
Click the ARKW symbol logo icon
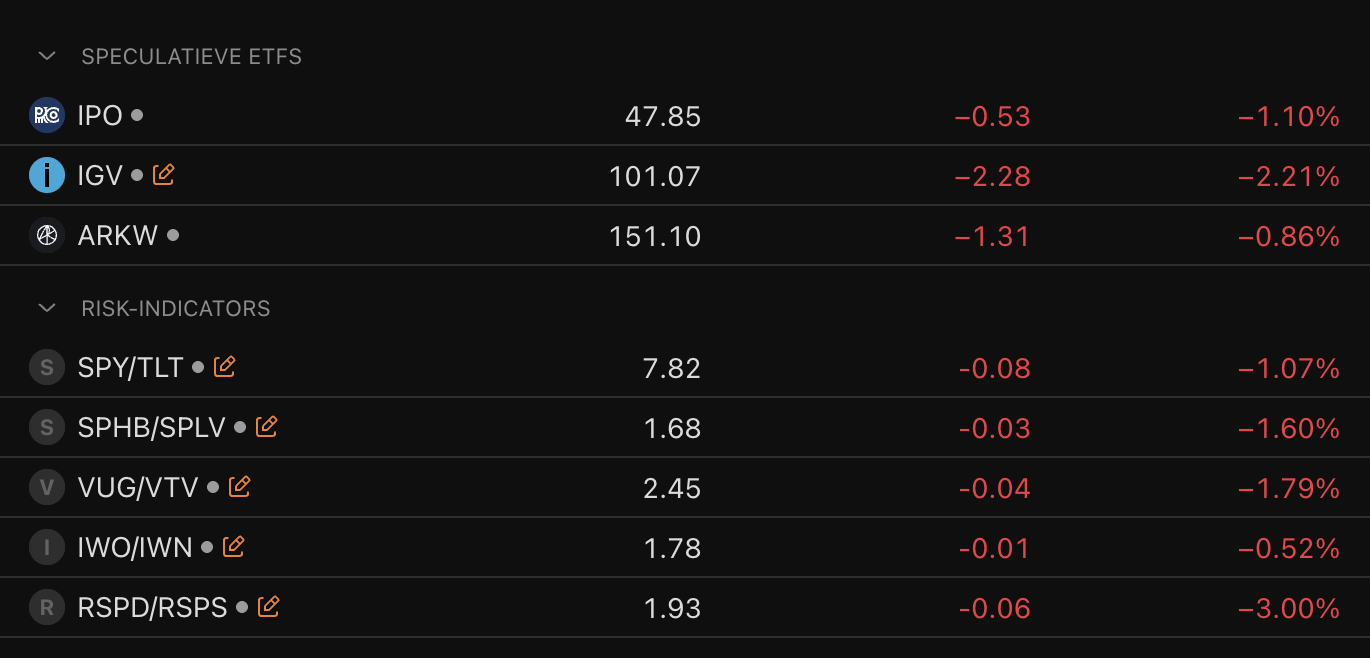pos(47,236)
